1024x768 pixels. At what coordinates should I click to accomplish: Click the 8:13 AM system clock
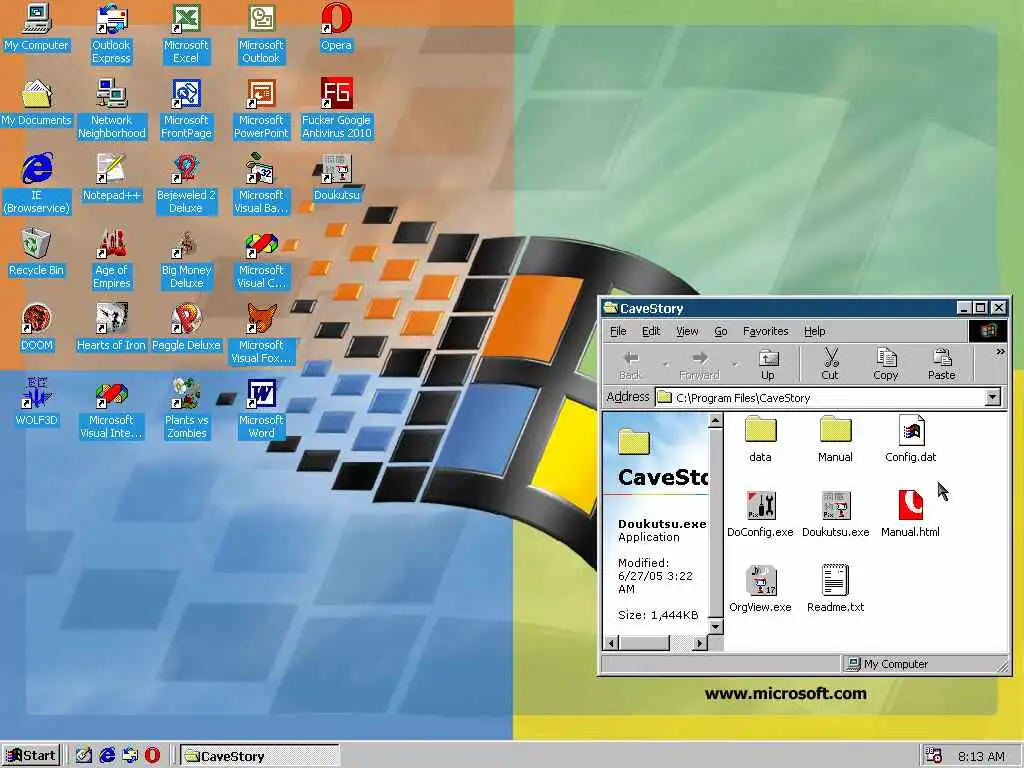pyautogui.click(x=981, y=757)
